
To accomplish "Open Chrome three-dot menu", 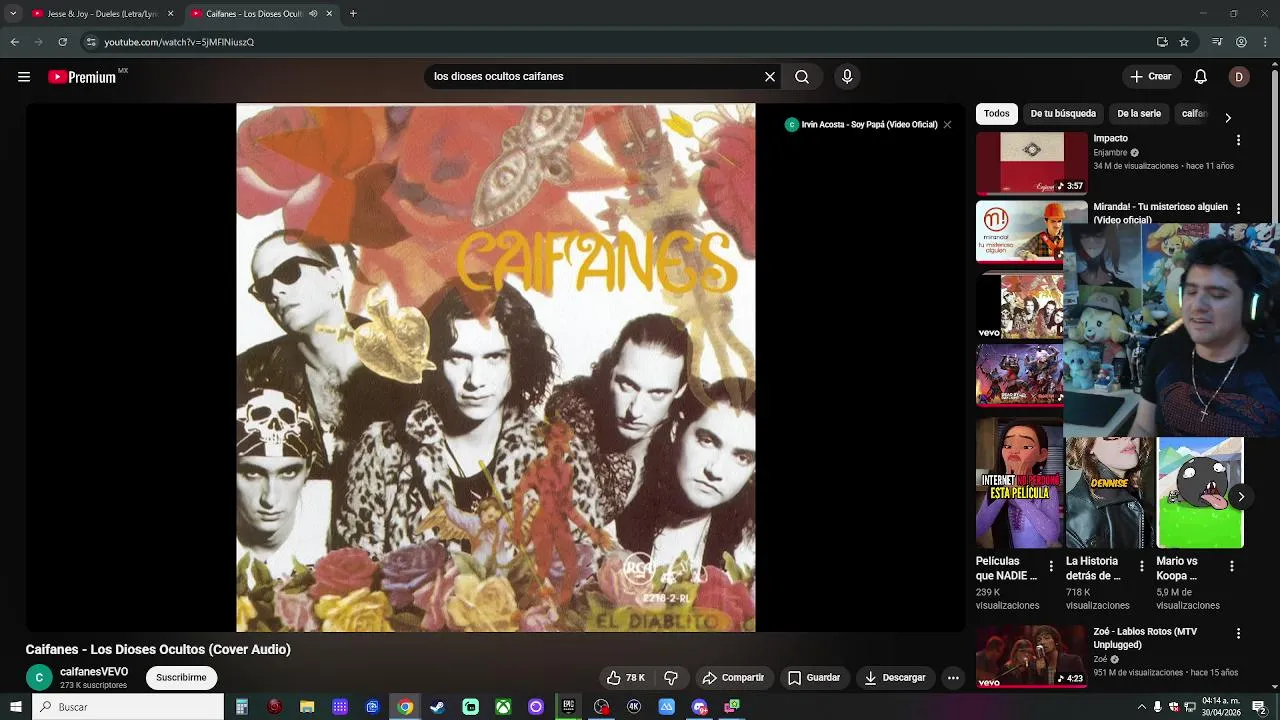I will pyautogui.click(x=1264, y=42).
